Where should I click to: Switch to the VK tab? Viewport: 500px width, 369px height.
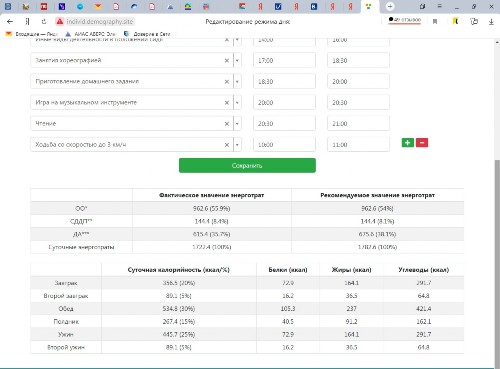pyautogui.click(x=314, y=6)
